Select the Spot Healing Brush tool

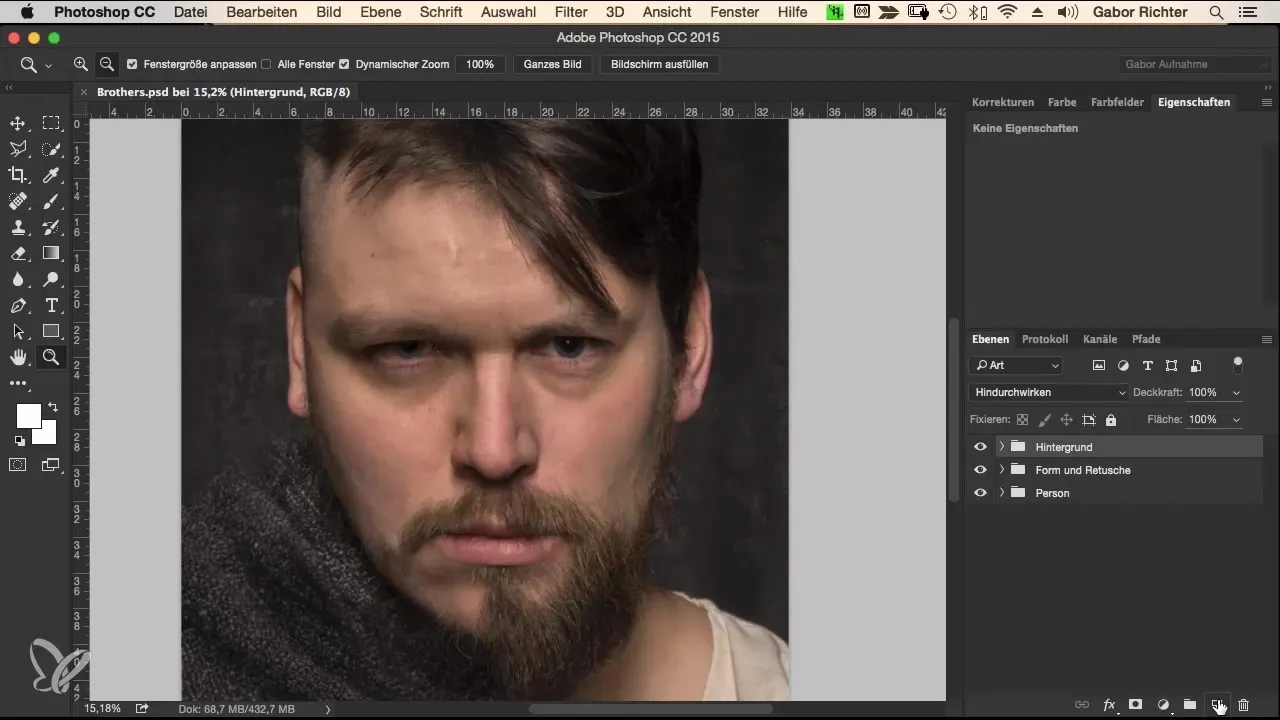(x=18, y=201)
